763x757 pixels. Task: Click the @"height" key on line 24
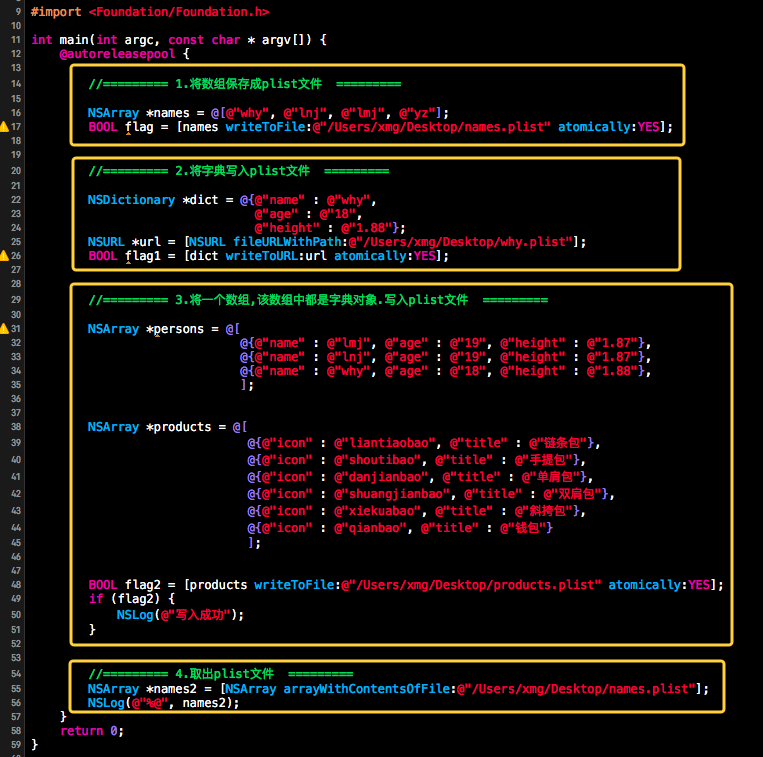point(287,228)
